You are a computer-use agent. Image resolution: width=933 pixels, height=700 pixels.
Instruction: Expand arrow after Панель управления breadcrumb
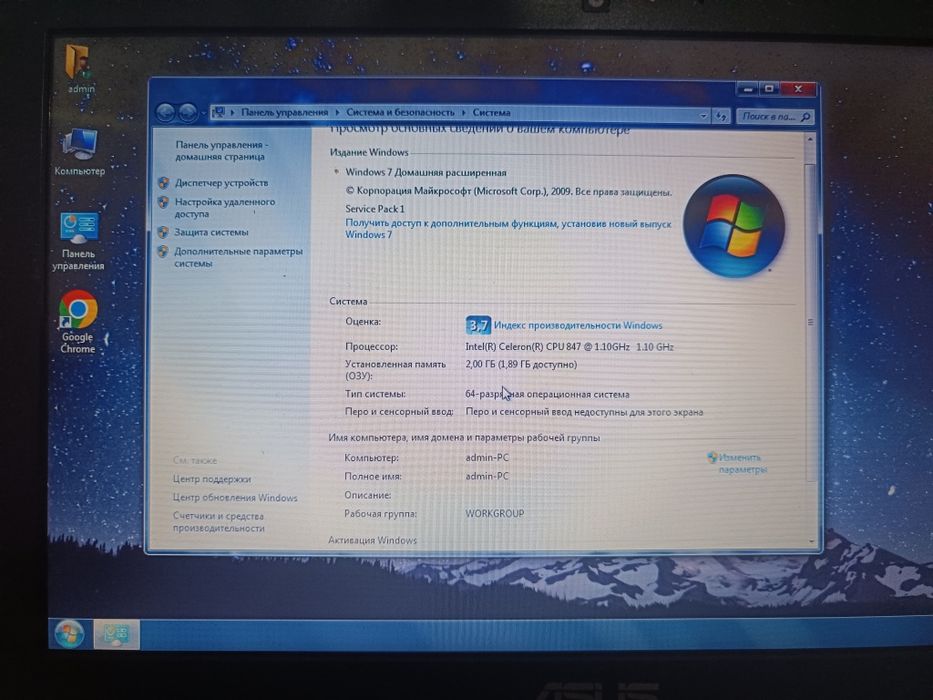click(337, 112)
